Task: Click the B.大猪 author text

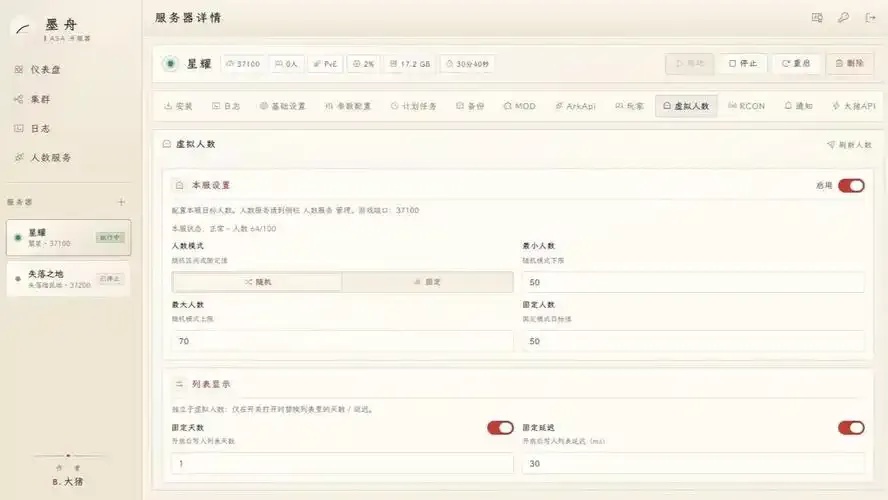Action: point(68,482)
